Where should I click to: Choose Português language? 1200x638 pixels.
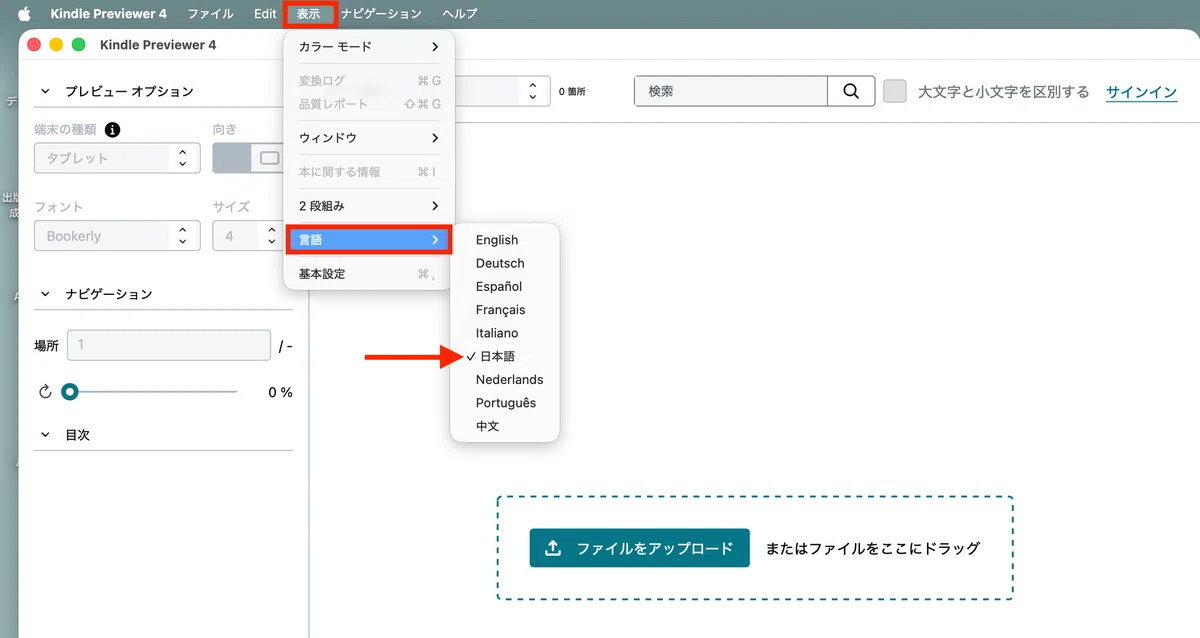pos(505,403)
